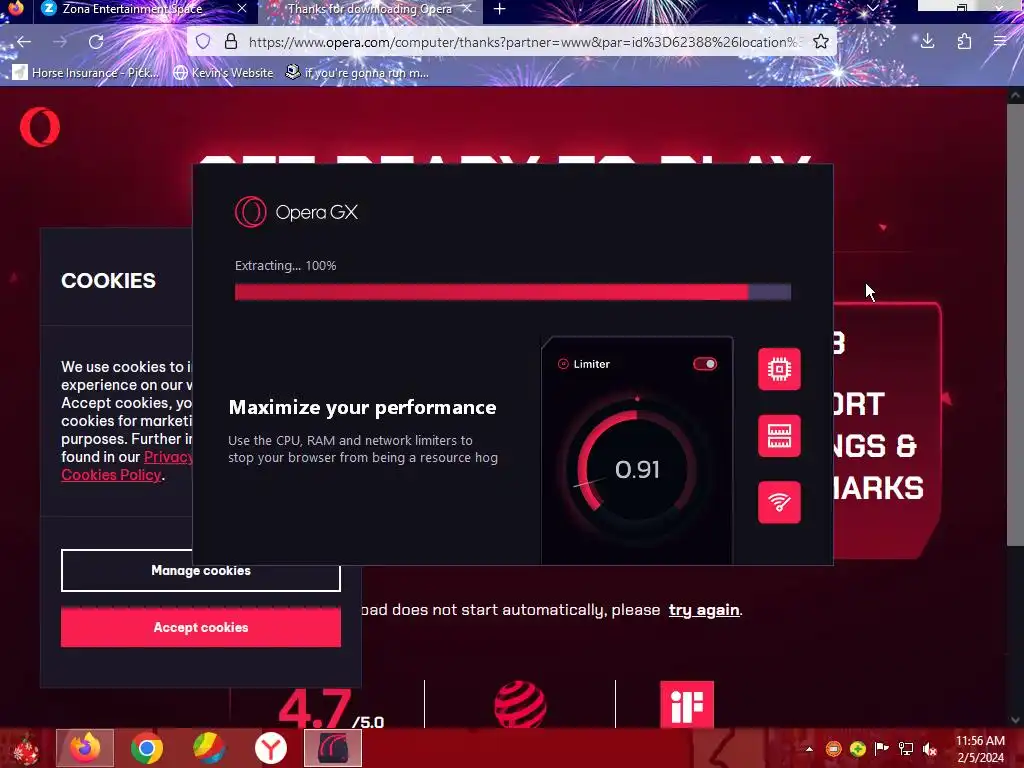Open the extensions puzzle icon
This screenshot has height=768, width=1024.
(x=964, y=42)
